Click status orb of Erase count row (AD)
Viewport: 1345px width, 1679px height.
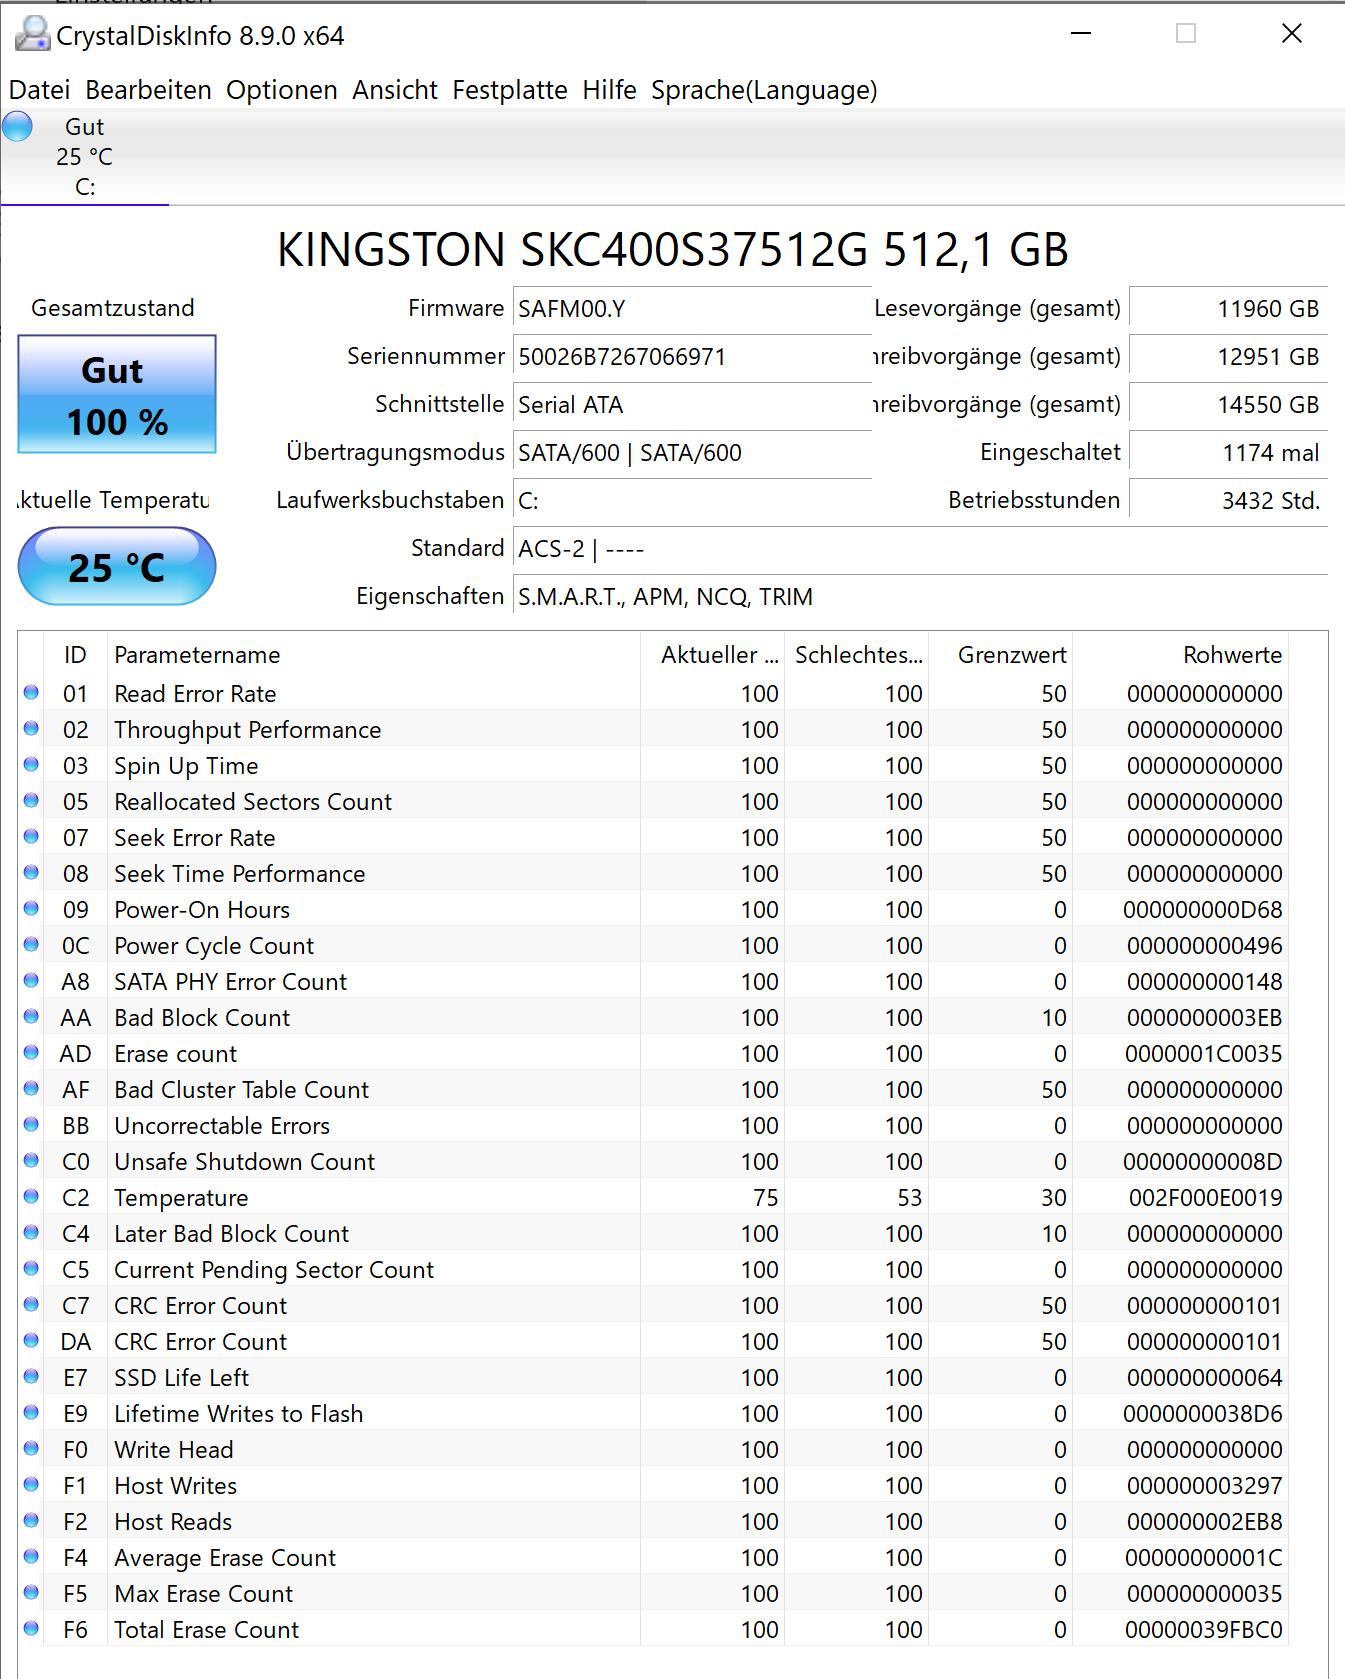click(x=31, y=1052)
